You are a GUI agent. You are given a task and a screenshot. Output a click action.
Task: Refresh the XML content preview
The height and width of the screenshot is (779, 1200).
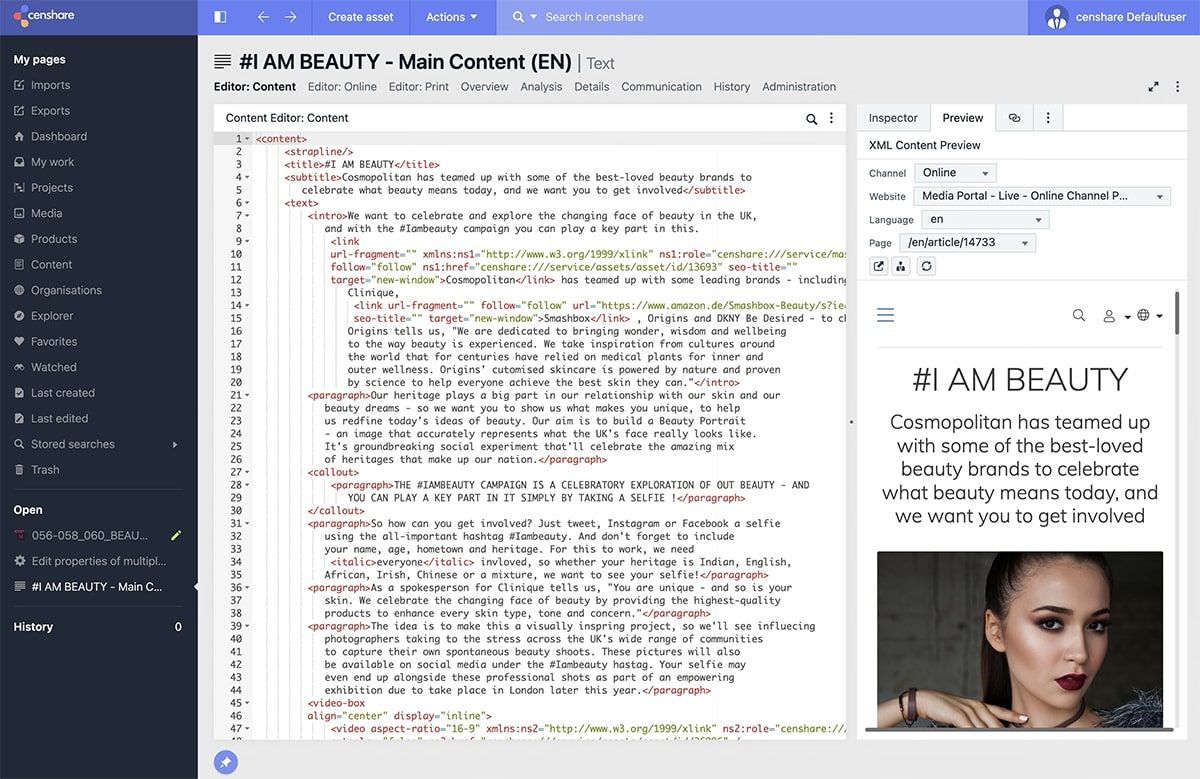pos(927,266)
